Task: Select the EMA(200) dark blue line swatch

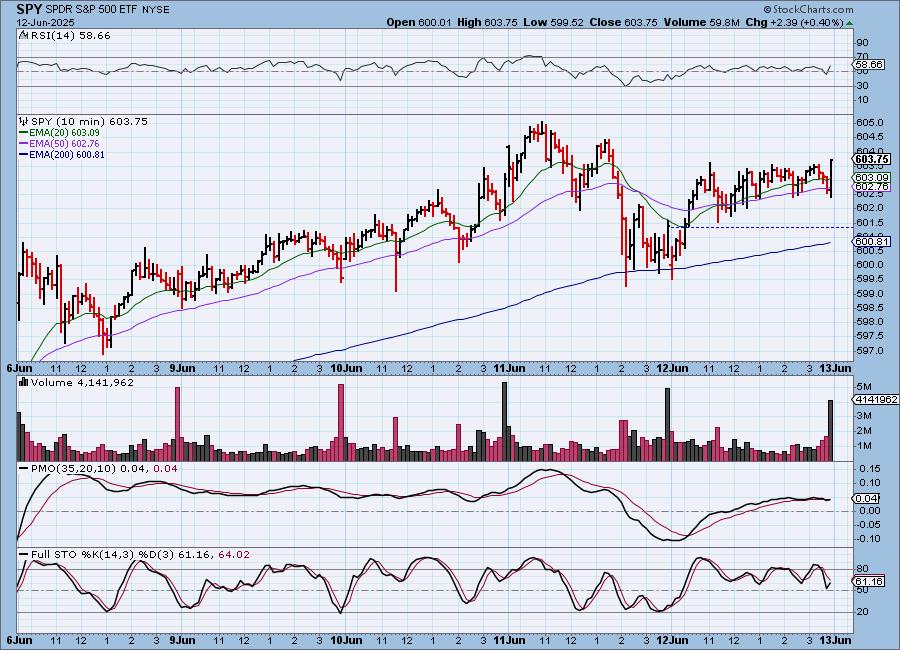Action: 24,154
